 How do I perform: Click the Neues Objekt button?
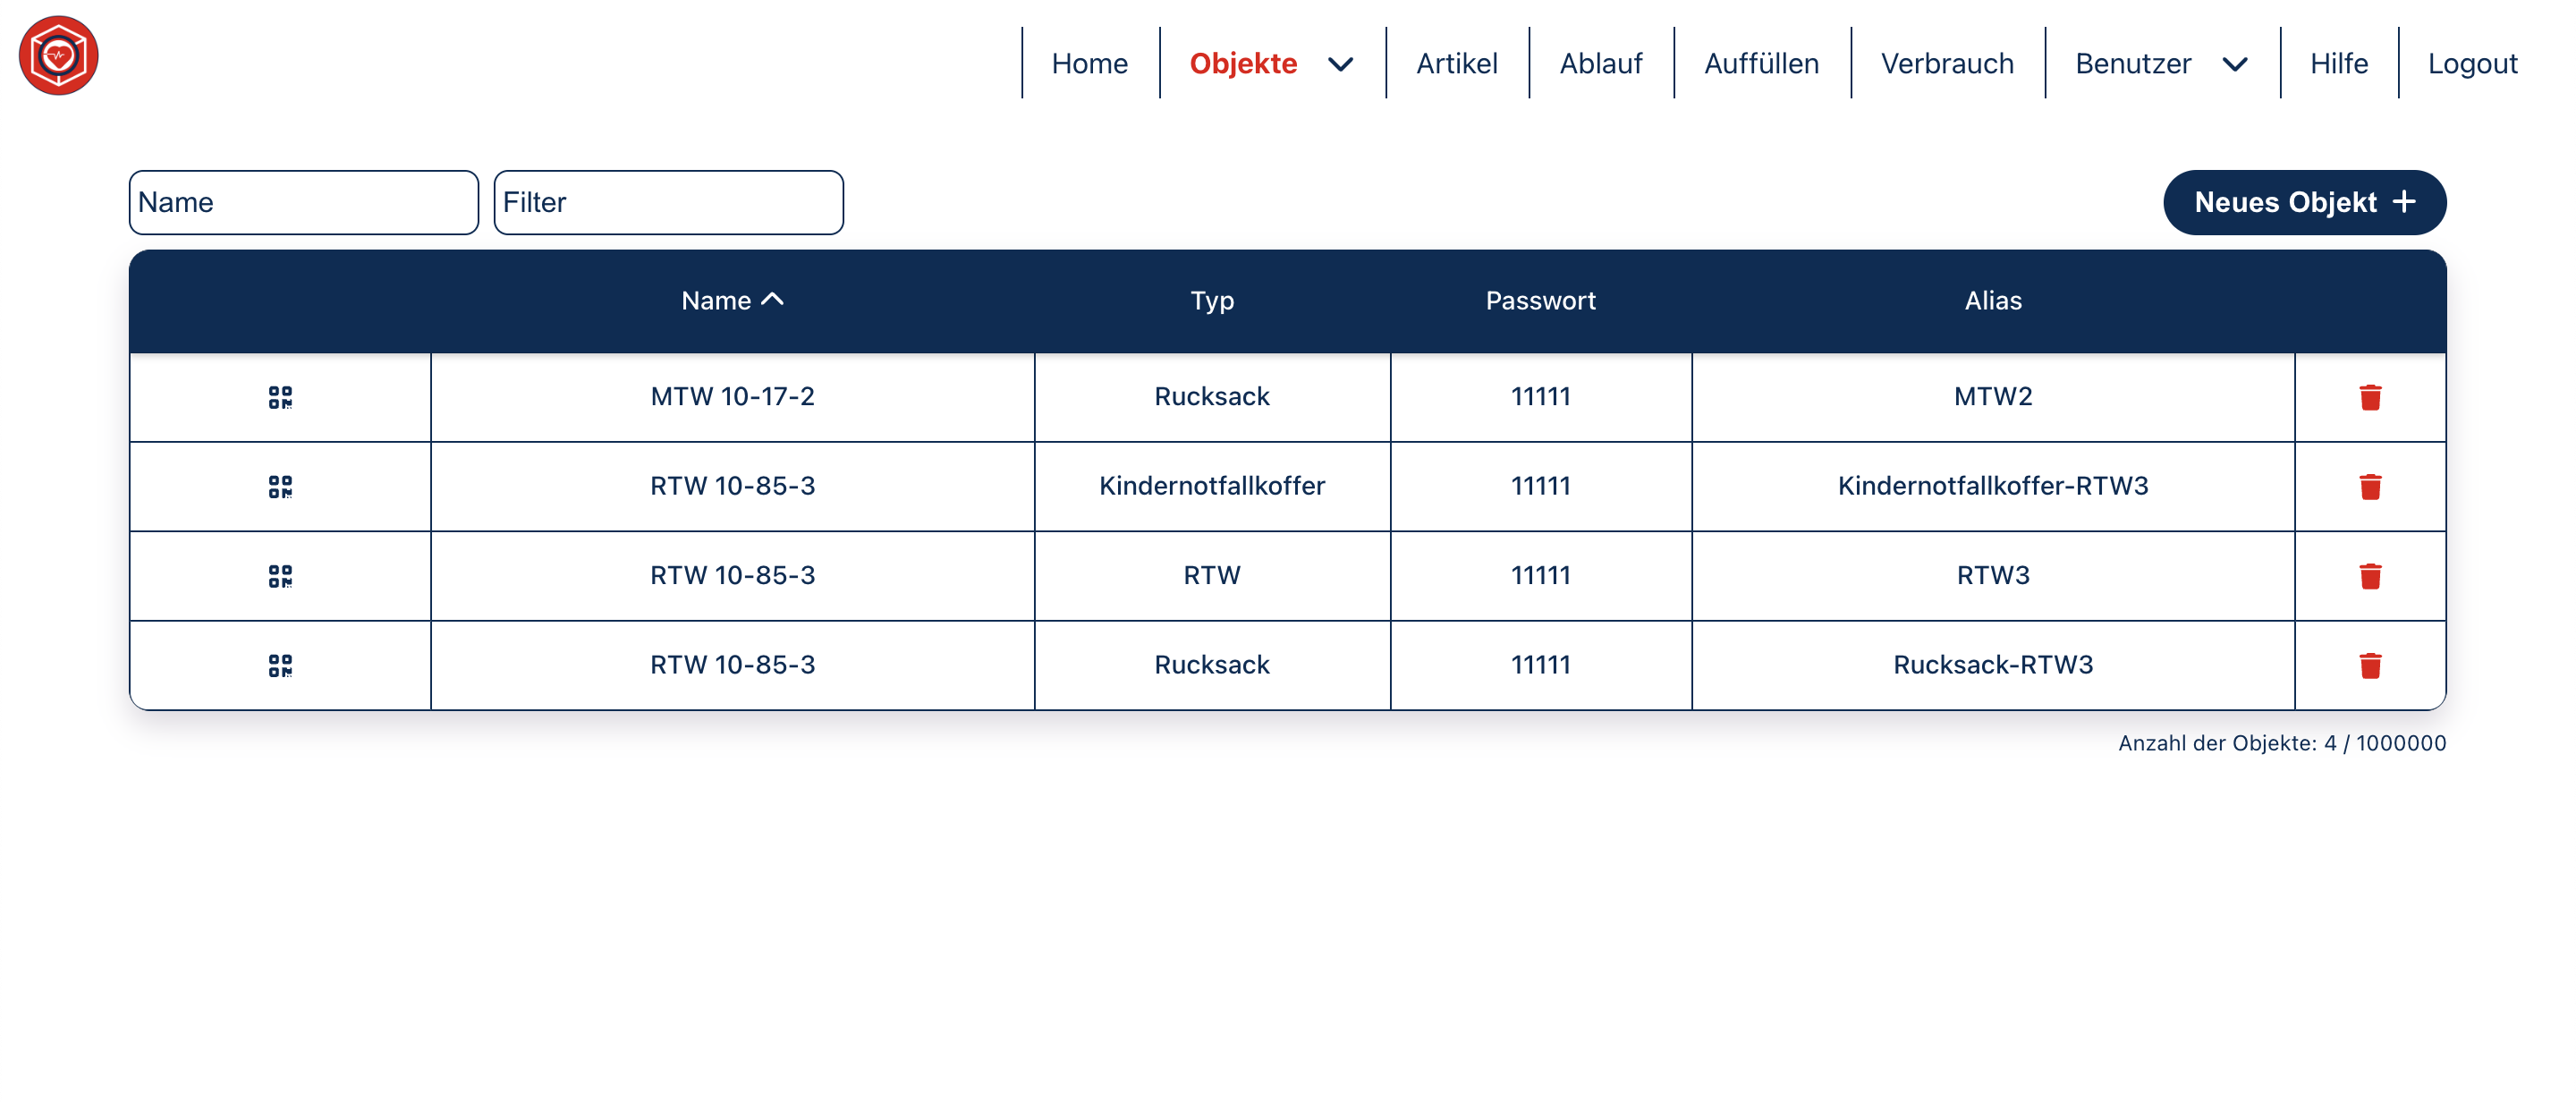[2303, 202]
